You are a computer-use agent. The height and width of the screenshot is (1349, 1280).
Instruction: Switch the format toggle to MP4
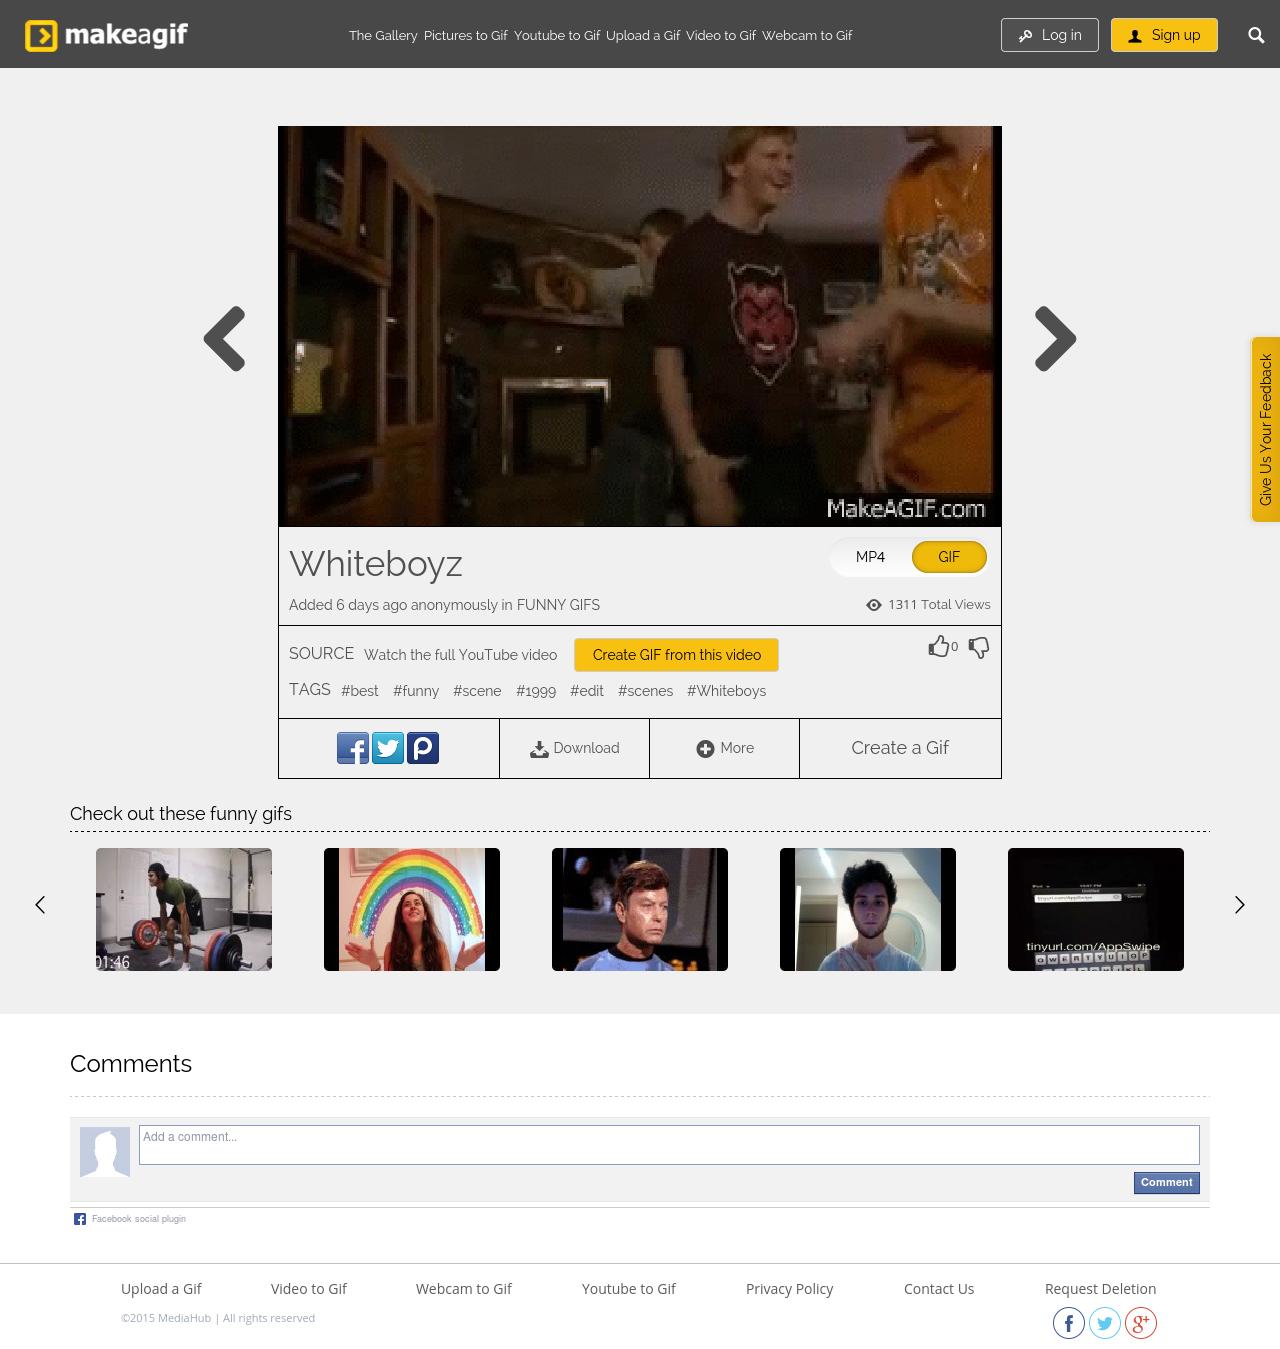[870, 557]
